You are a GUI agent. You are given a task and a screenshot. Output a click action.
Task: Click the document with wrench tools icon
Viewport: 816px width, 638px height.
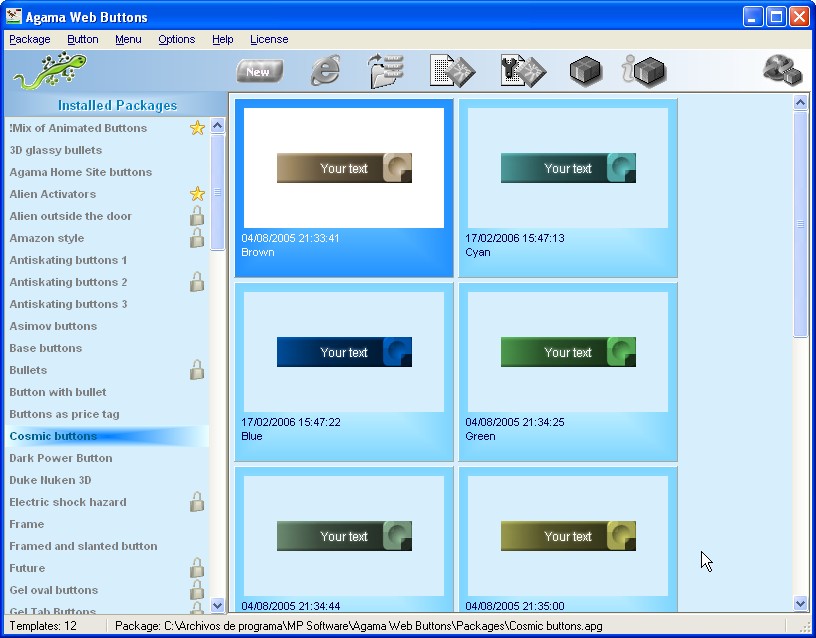pos(523,70)
